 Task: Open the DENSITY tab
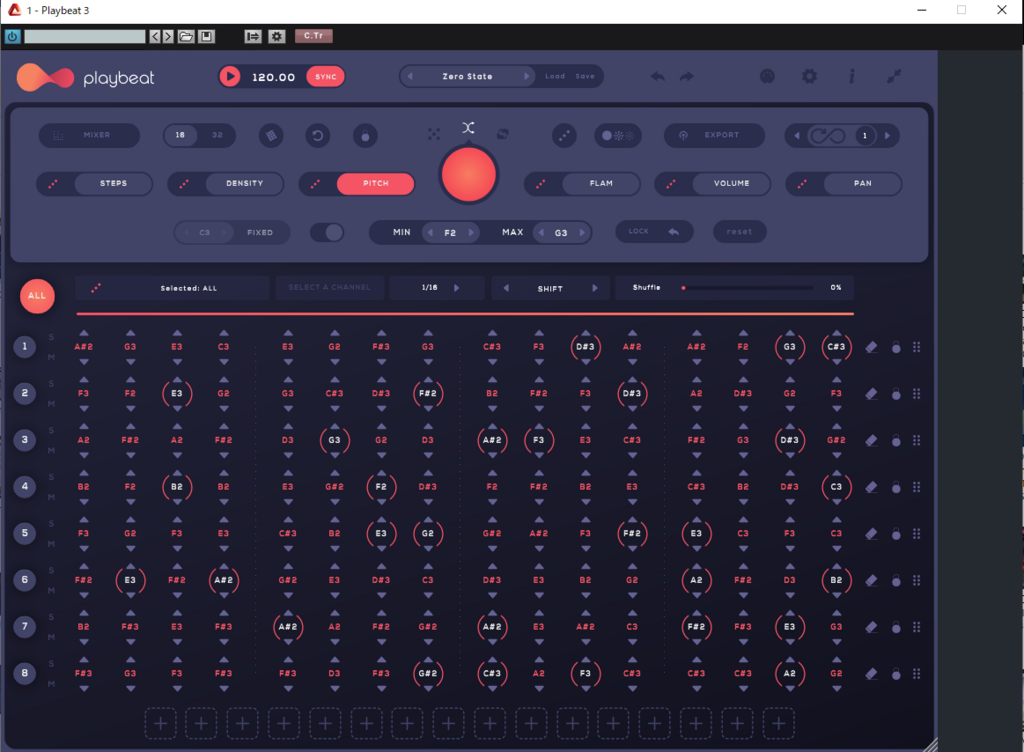pos(245,183)
